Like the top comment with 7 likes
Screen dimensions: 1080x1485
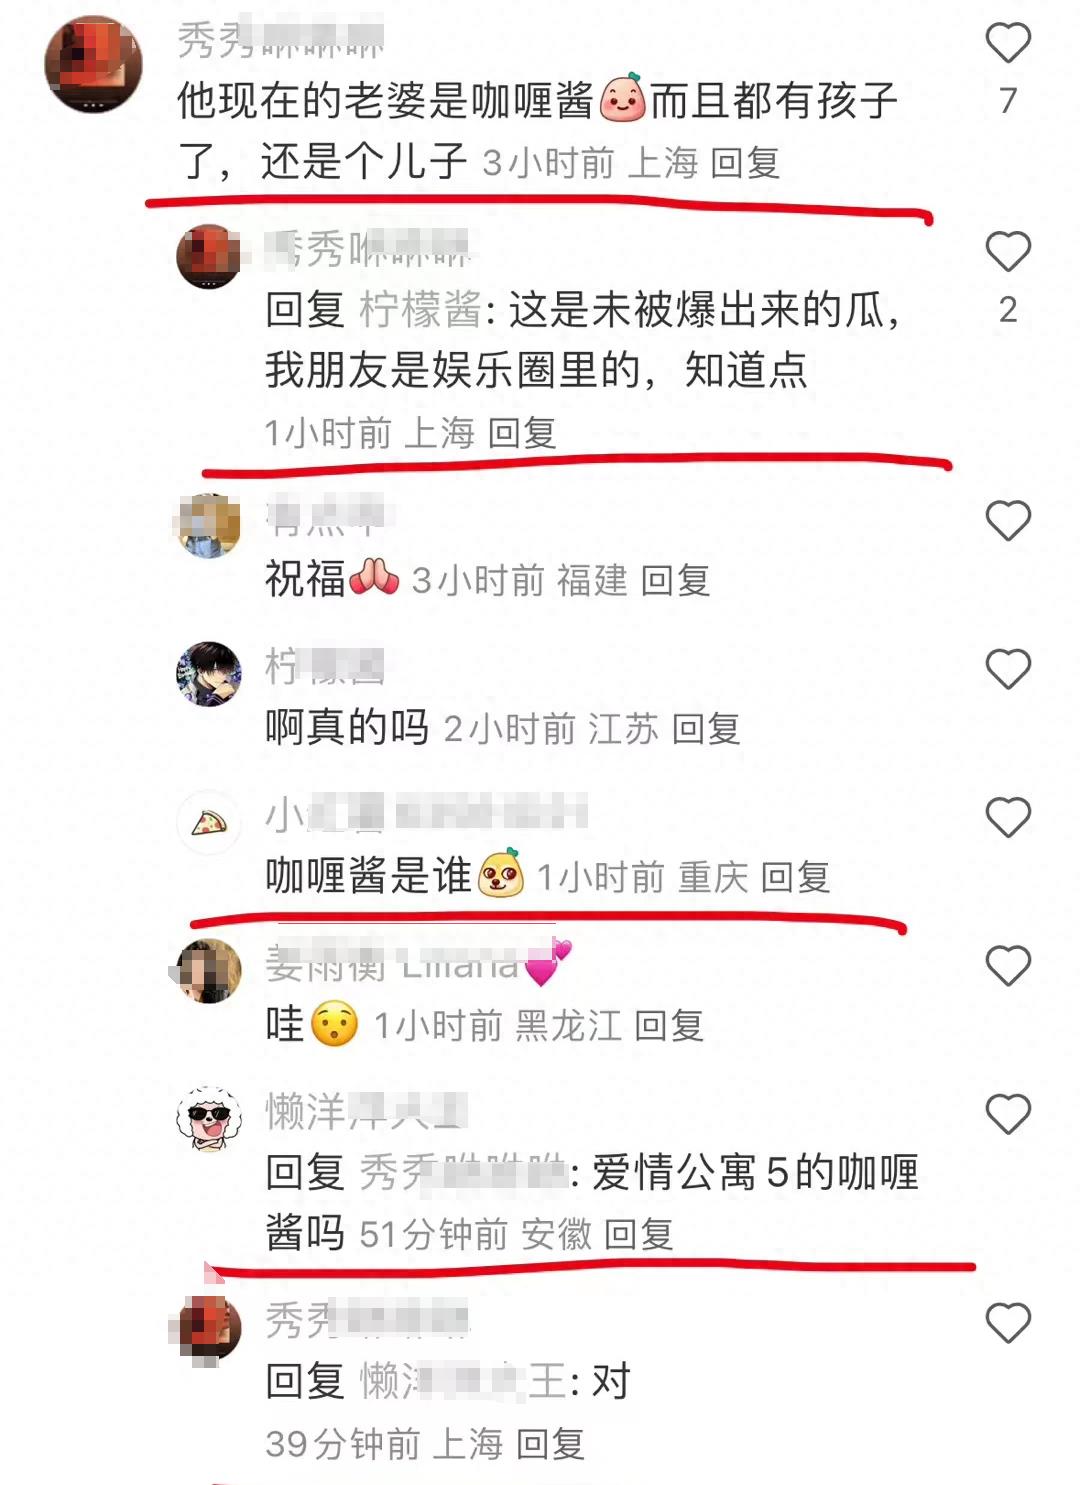pos(1008,43)
